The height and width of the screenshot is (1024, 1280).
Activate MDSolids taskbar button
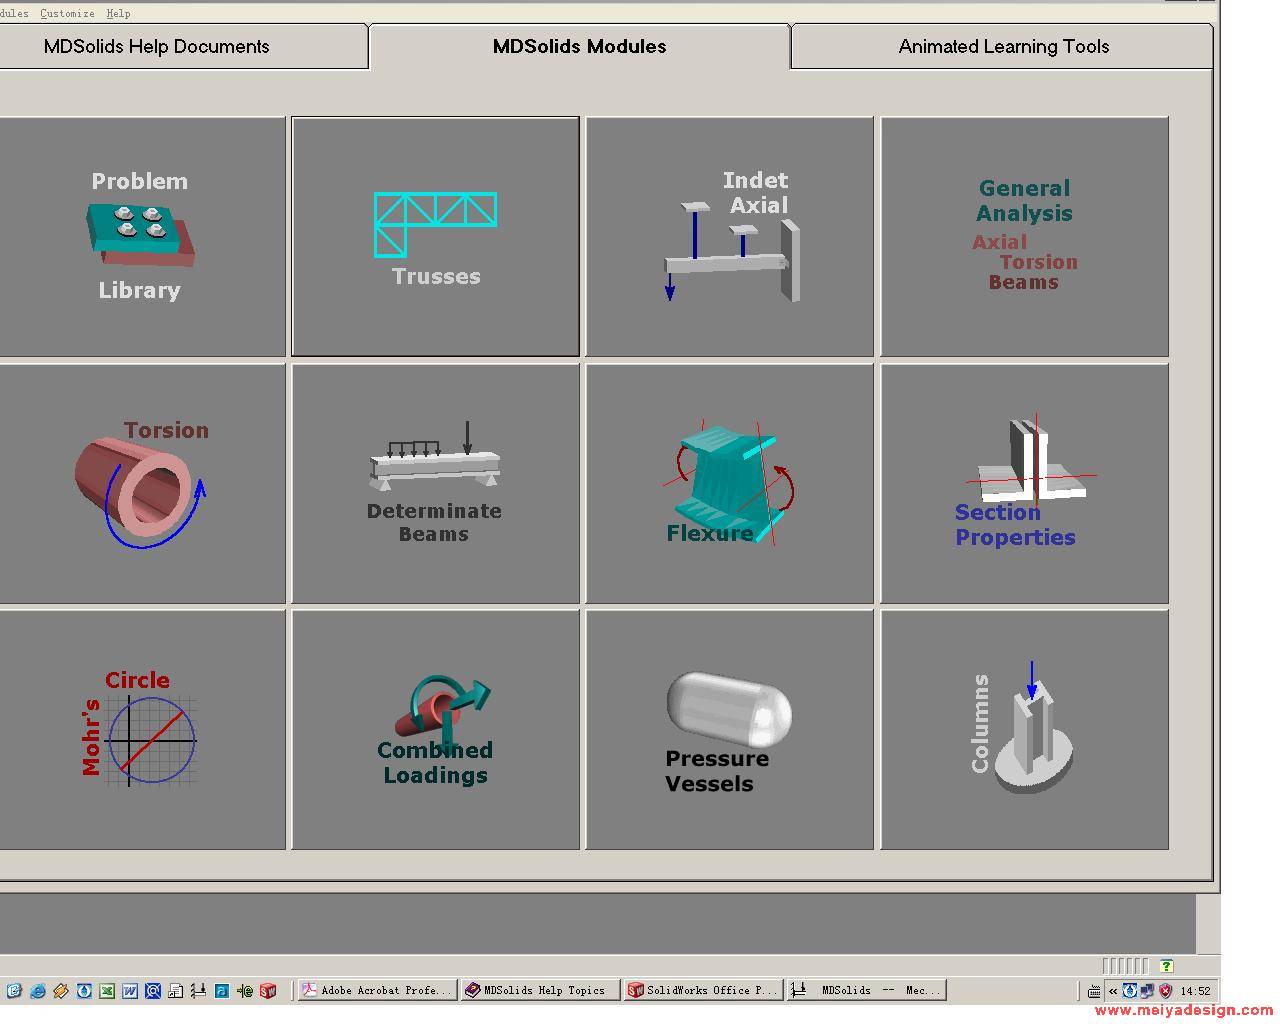[866, 990]
